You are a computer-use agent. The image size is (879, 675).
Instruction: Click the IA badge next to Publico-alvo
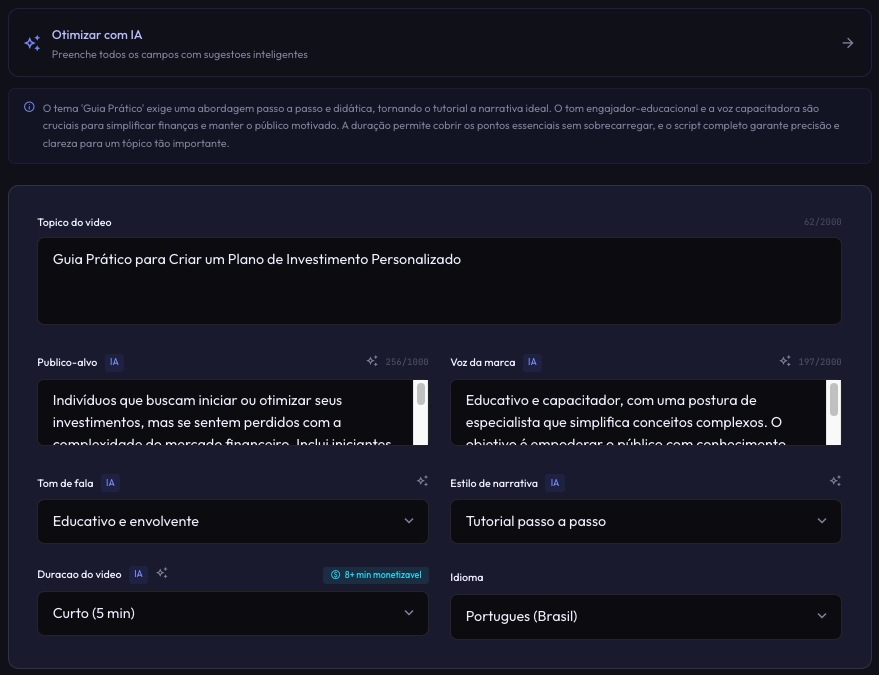click(x=114, y=362)
